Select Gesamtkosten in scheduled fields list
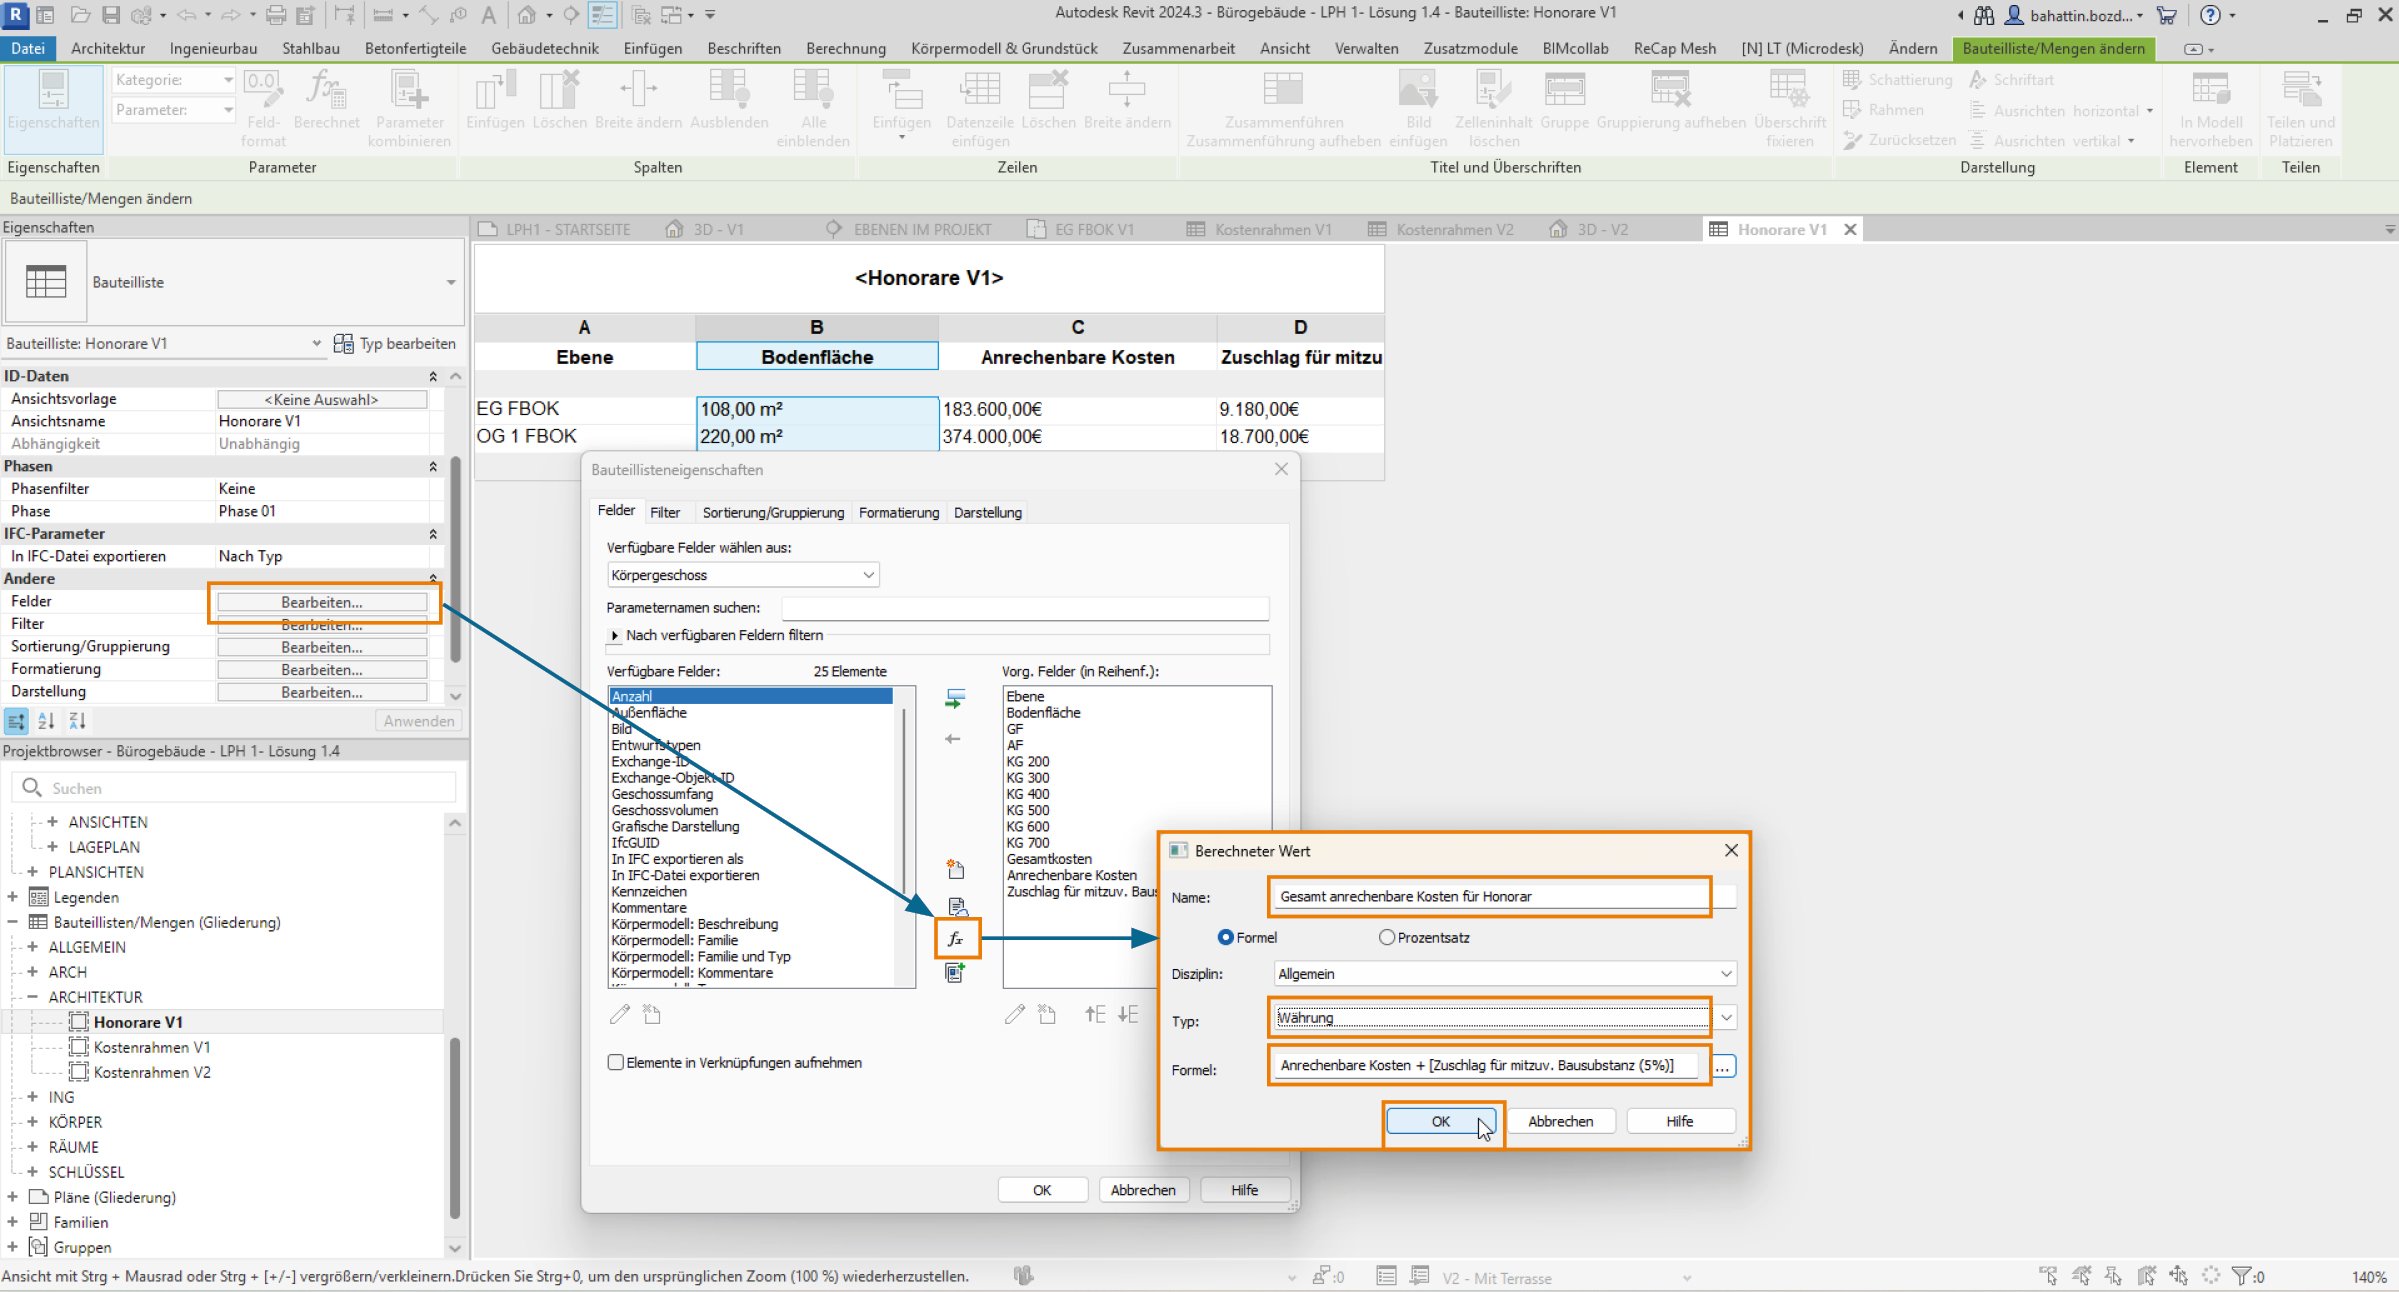This screenshot has width=2399, height=1292. [x=1049, y=859]
